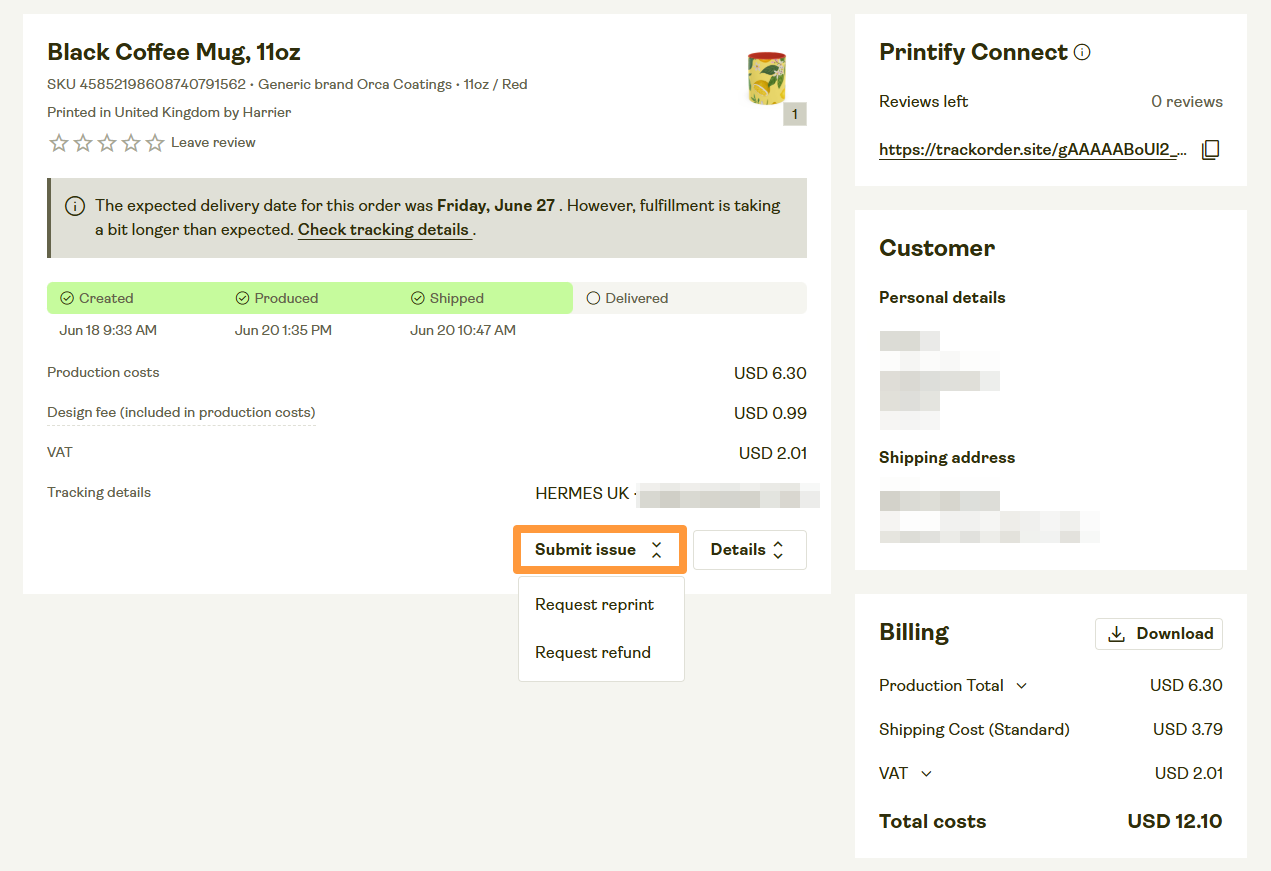Expand the Production Total breakdown
Screen dimensions: 1271x871
pos(1021,686)
